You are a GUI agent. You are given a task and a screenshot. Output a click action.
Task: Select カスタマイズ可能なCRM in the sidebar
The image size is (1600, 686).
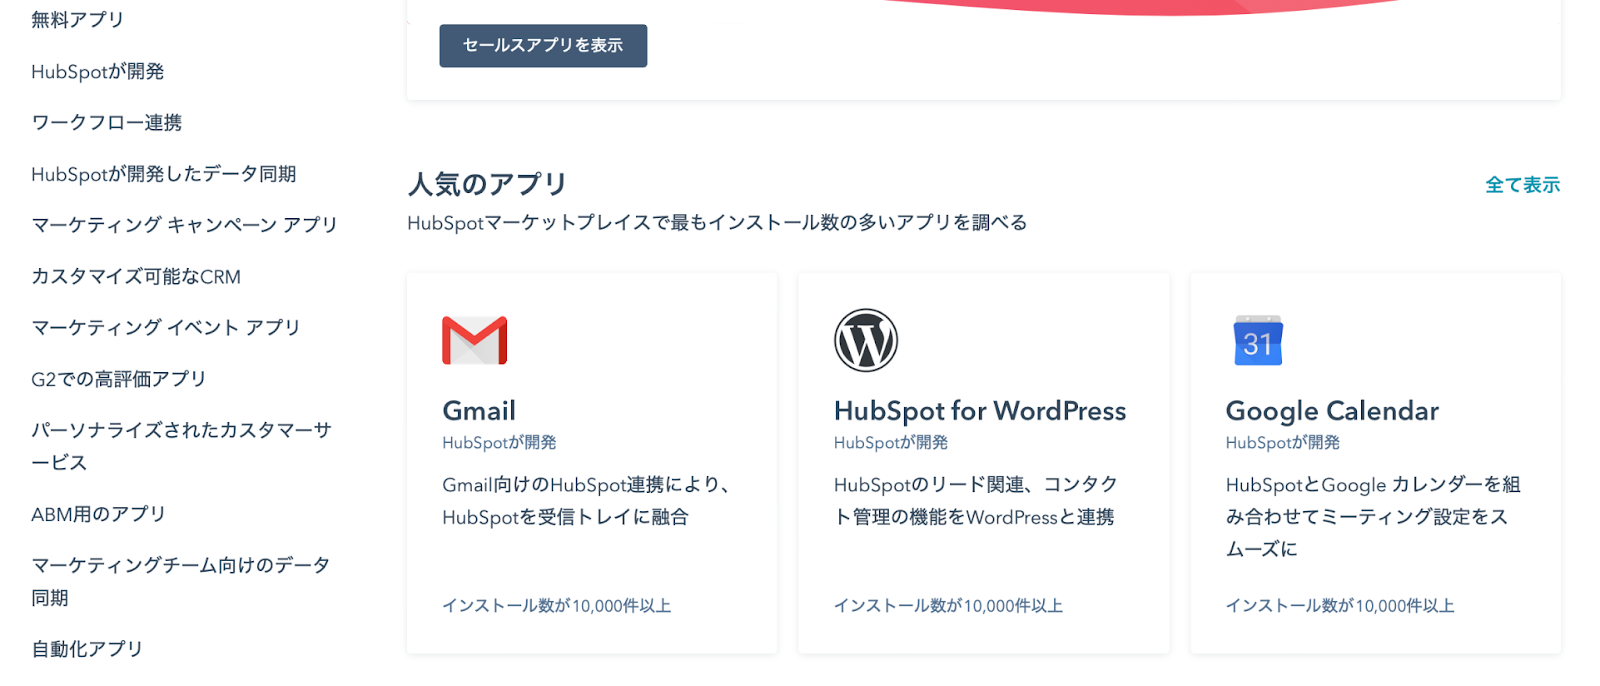[x=136, y=277]
